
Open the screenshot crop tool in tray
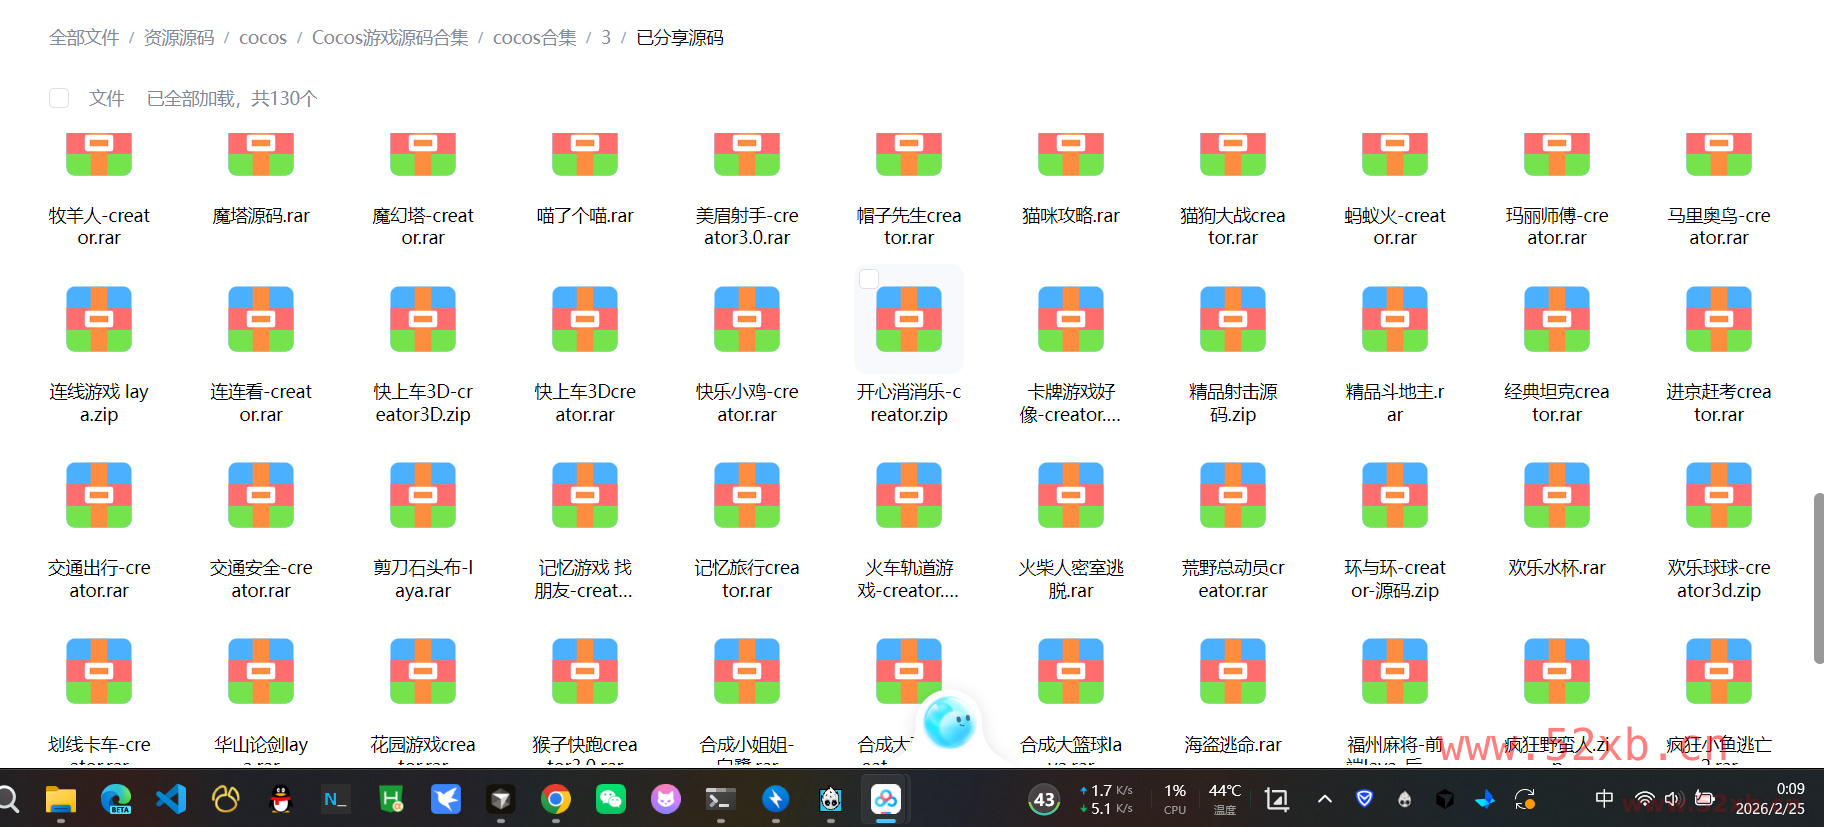1277,799
